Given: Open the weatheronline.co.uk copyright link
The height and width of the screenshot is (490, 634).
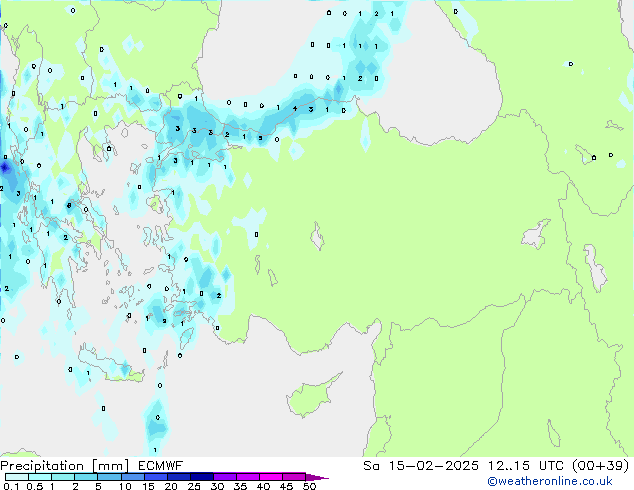Looking at the screenshot, I should tap(550, 481).
